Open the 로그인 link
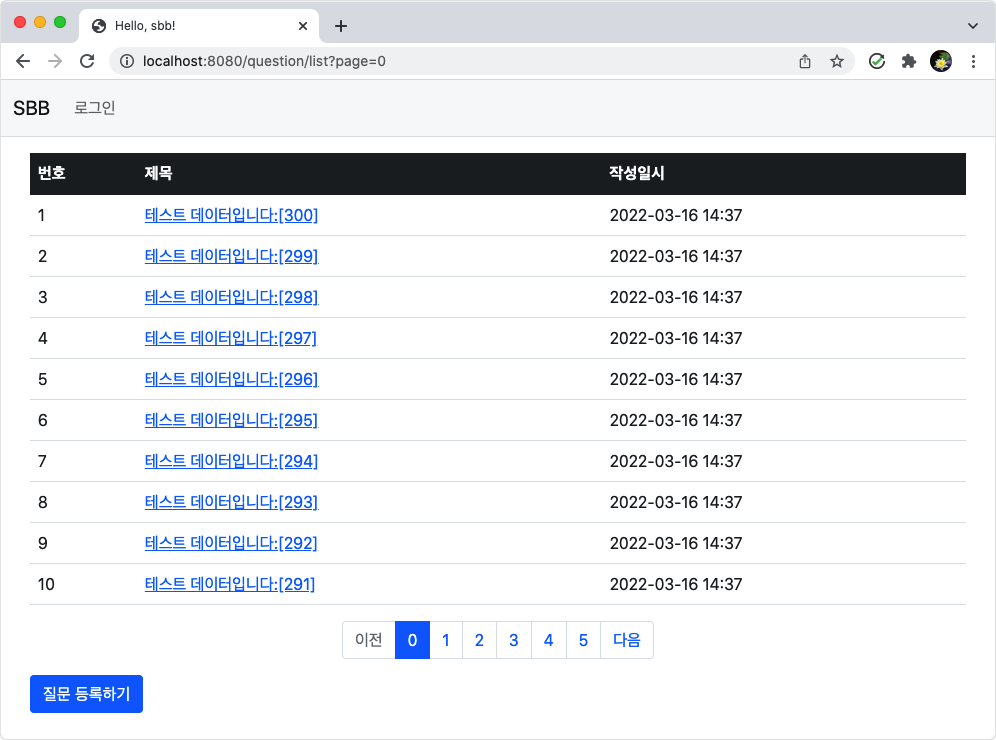This screenshot has width=996, height=740. pos(94,107)
